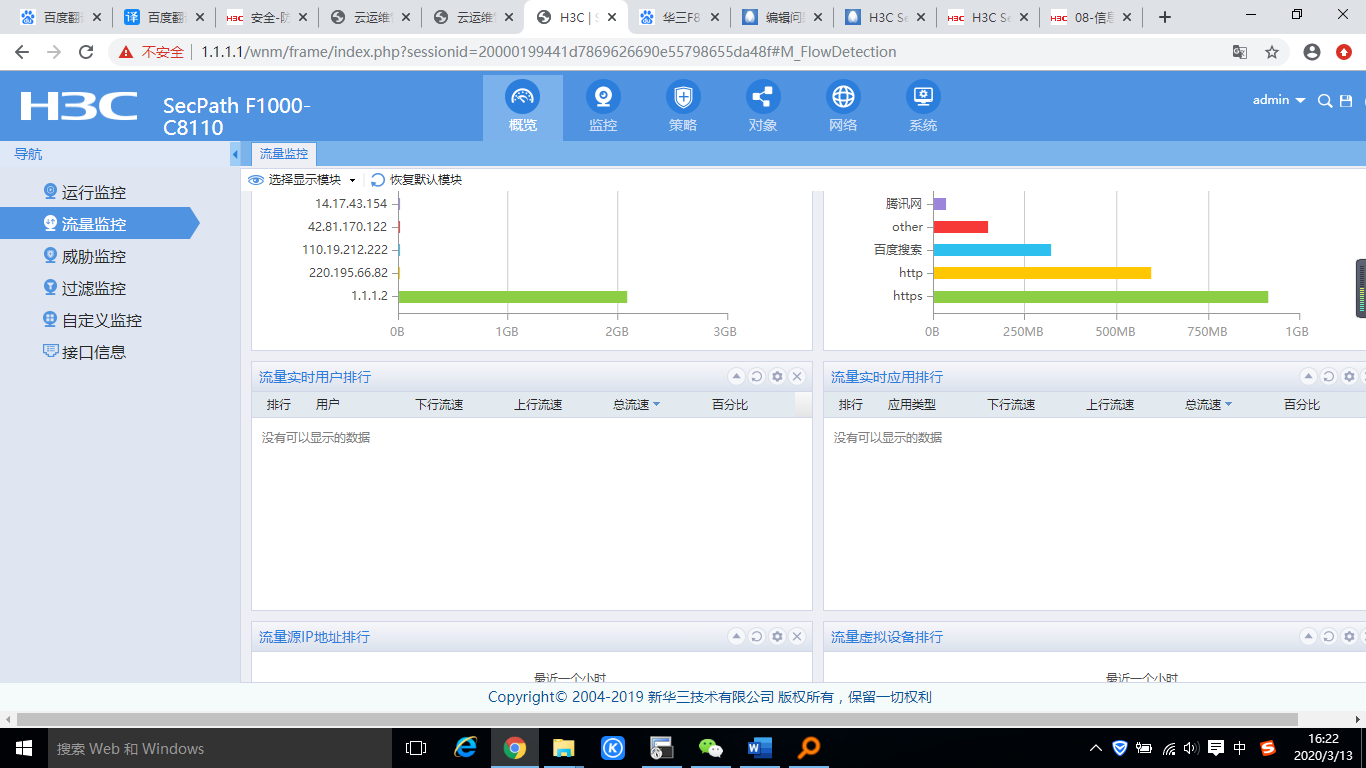
Task: Open the 系统 system section
Action: pos(923,107)
